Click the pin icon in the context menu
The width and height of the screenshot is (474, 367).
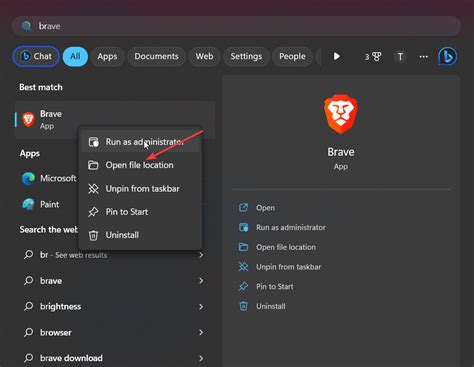point(93,212)
